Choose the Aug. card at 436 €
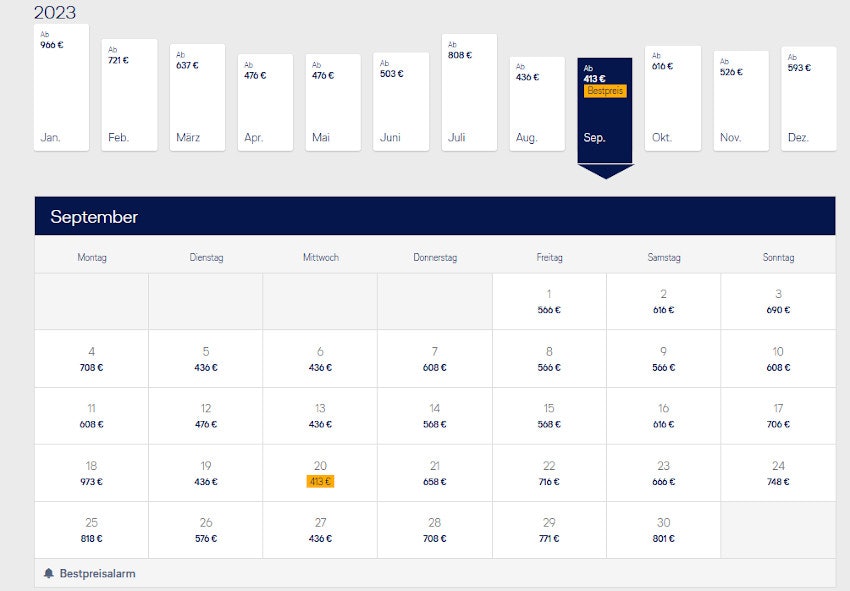 (x=537, y=104)
